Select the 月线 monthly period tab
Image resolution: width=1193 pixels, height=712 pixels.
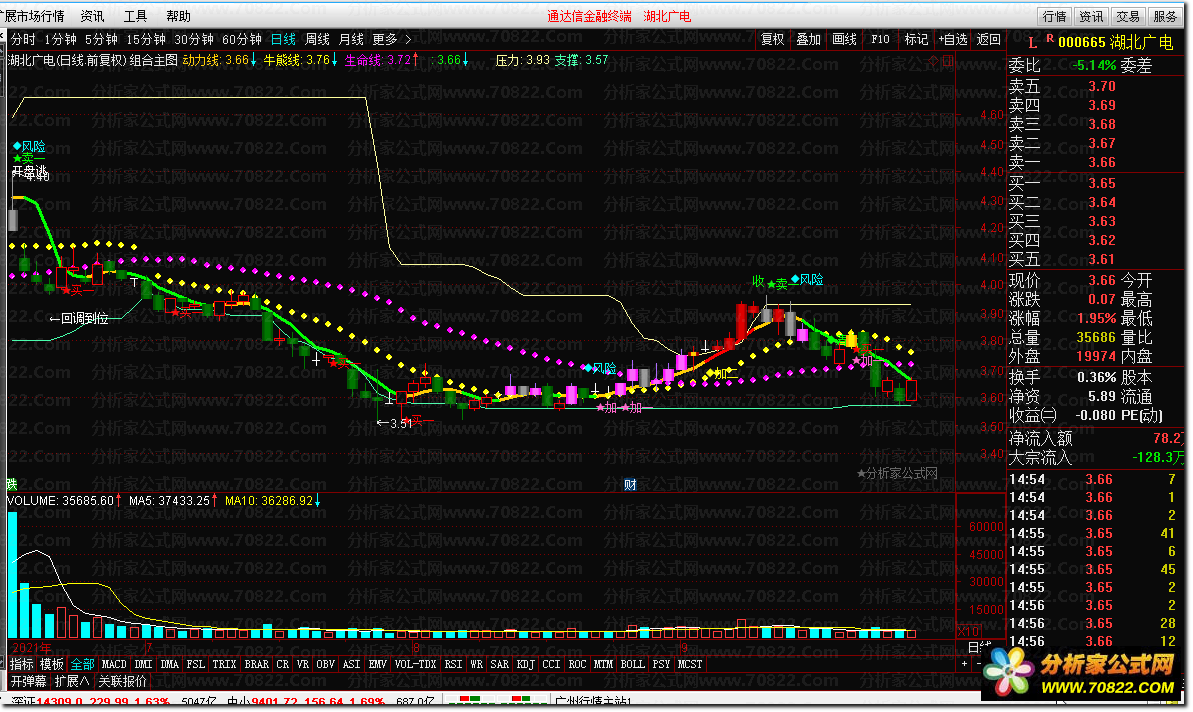pyautogui.click(x=351, y=40)
